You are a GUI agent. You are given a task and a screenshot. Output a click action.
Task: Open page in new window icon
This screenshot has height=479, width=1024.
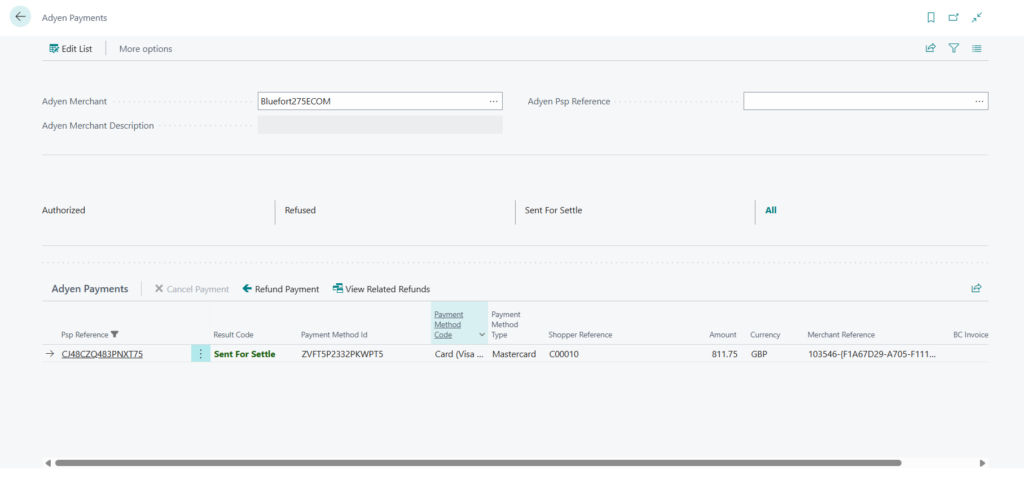953,17
